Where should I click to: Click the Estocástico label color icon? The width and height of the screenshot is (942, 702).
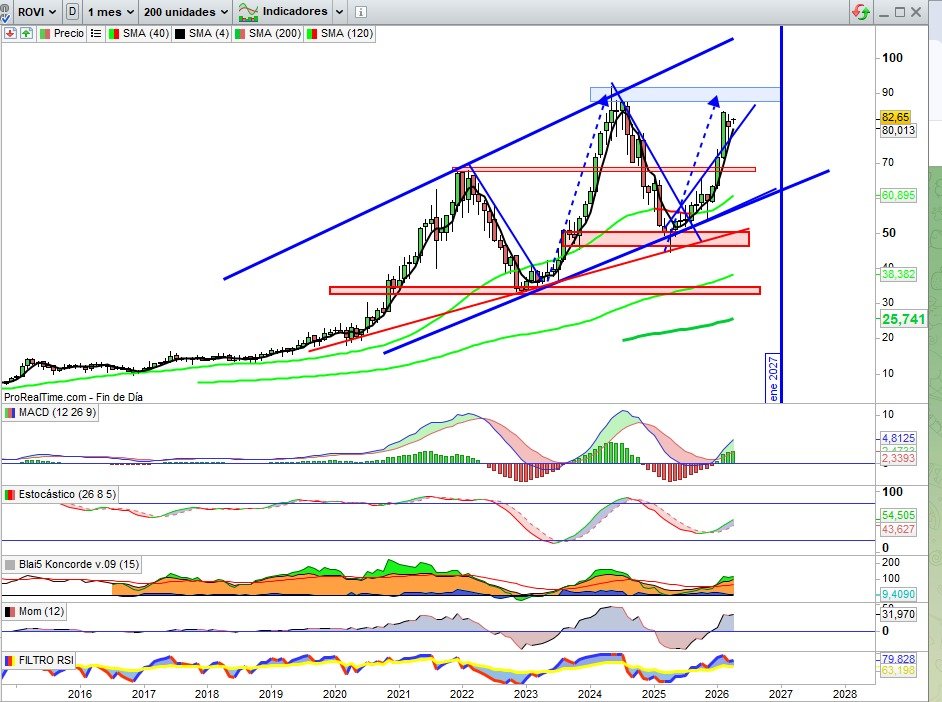[x=10, y=495]
